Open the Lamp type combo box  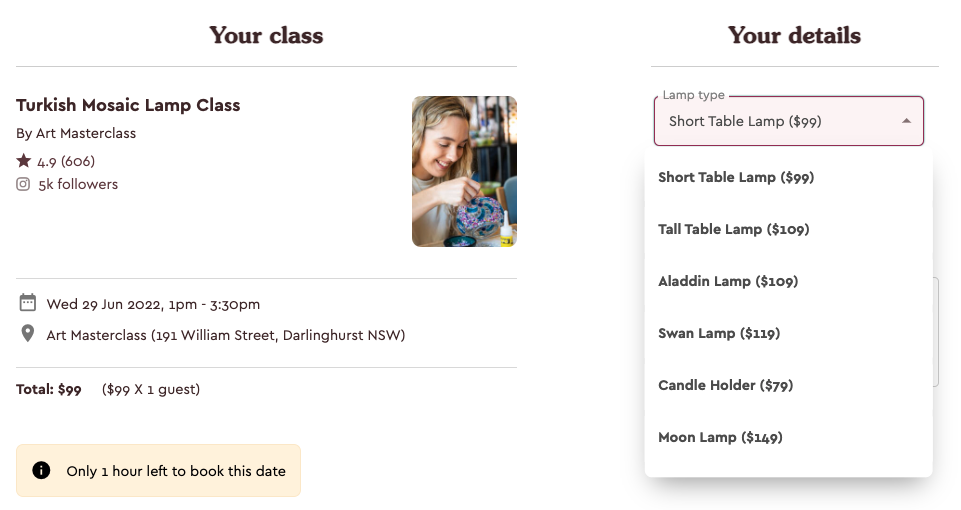789,121
